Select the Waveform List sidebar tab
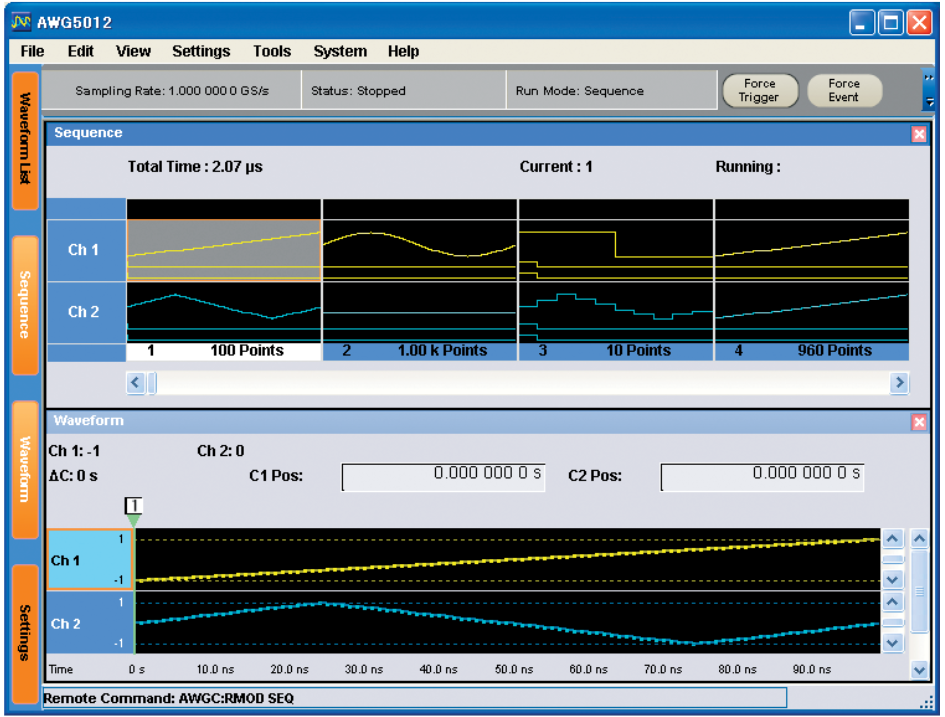Viewport: 945px width, 717px height. 22,135
